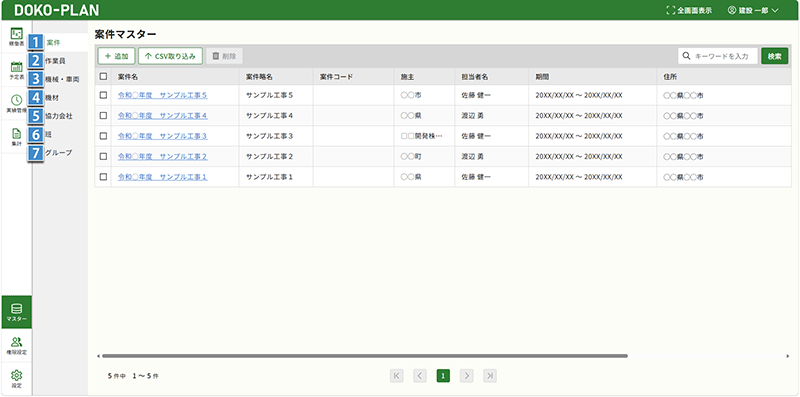The height and width of the screenshot is (397, 800).
Task: Open link 令和〇年度 サンプル工事２
Action: click(x=163, y=157)
